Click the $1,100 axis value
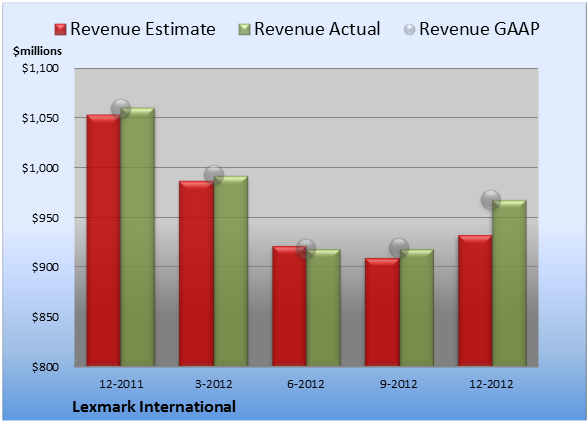Image resolution: width=588 pixels, height=422 pixels. click(x=40, y=68)
